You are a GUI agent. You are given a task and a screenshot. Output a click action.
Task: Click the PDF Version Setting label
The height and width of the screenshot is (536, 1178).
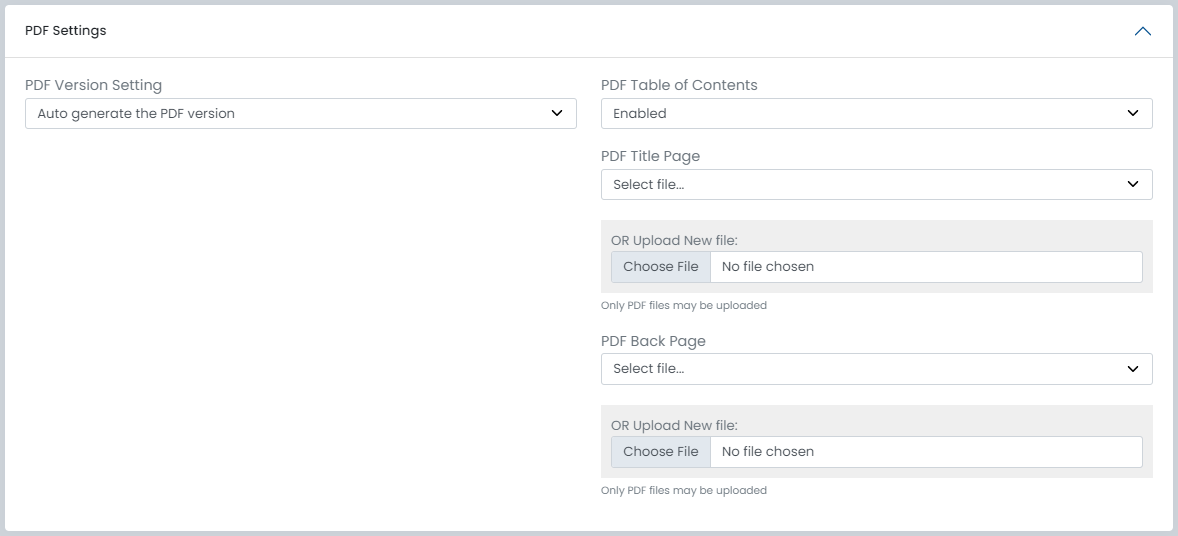[93, 86]
